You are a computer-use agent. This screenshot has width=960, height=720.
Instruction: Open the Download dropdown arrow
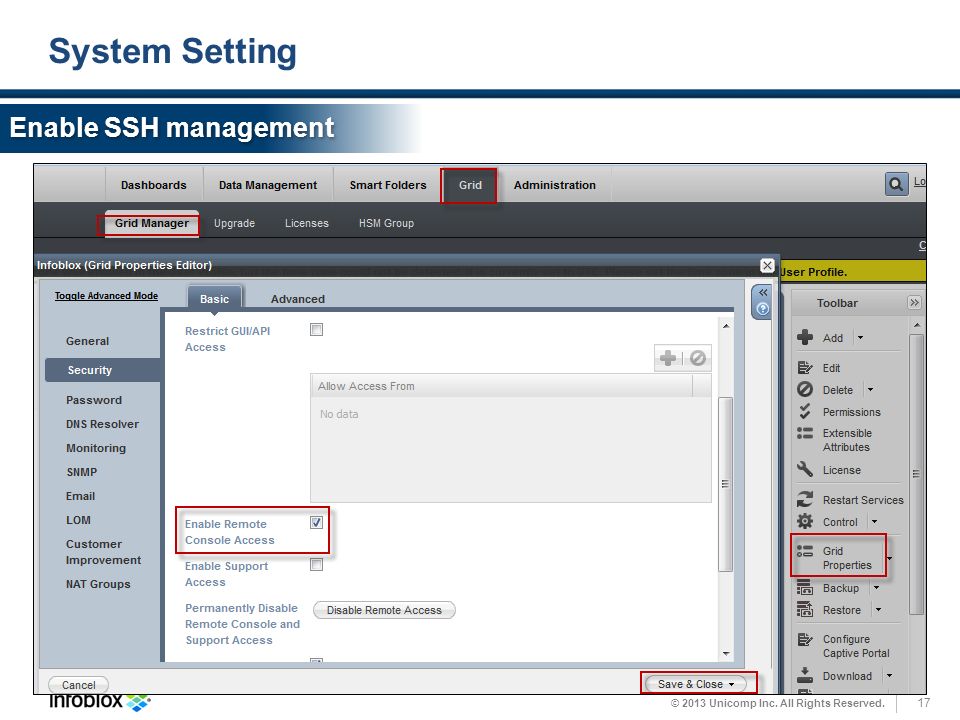tap(889, 675)
